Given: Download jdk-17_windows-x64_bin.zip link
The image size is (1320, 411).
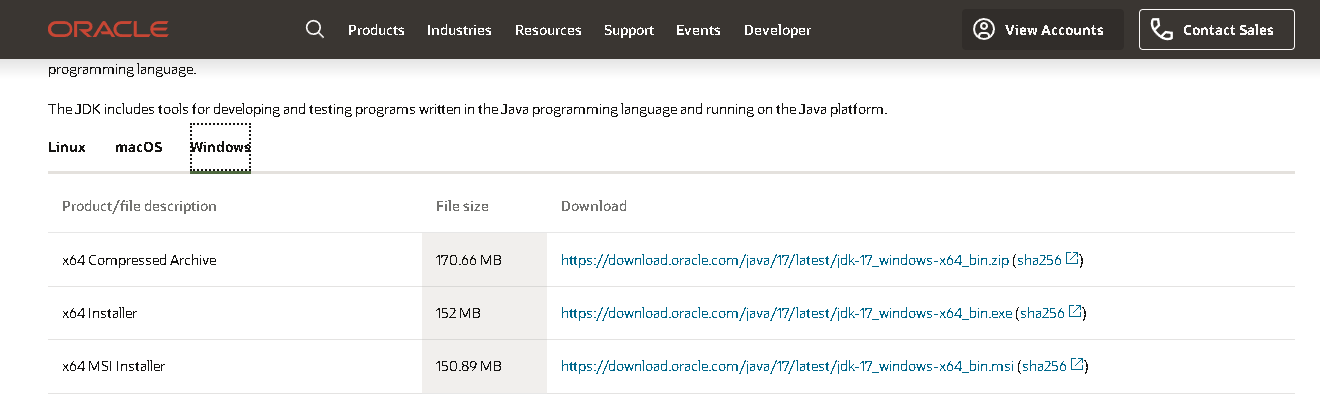Looking at the screenshot, I should point(785,260).
